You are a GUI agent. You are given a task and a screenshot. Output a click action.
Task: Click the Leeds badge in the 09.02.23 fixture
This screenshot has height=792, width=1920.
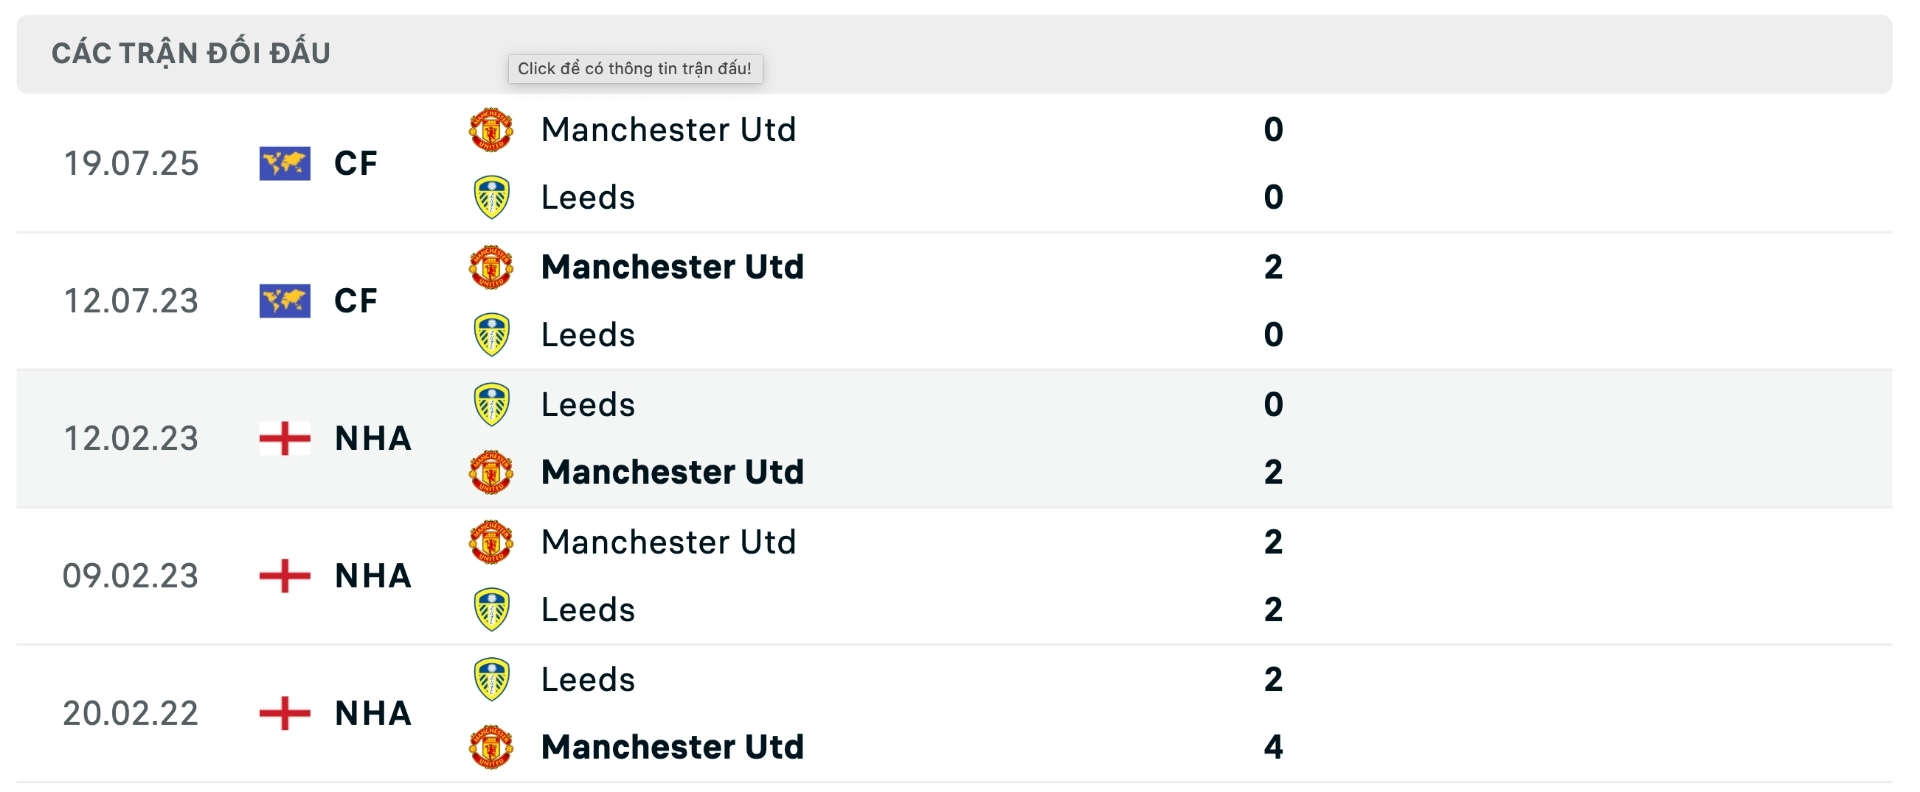point(492,610)
